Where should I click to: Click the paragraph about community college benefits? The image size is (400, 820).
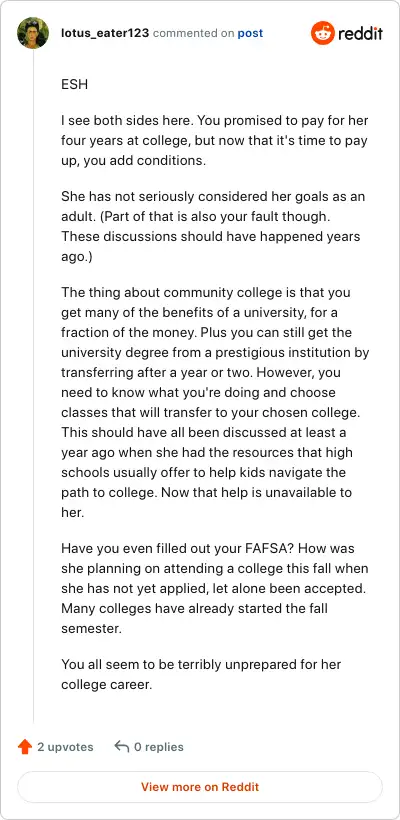pos(215,402)
